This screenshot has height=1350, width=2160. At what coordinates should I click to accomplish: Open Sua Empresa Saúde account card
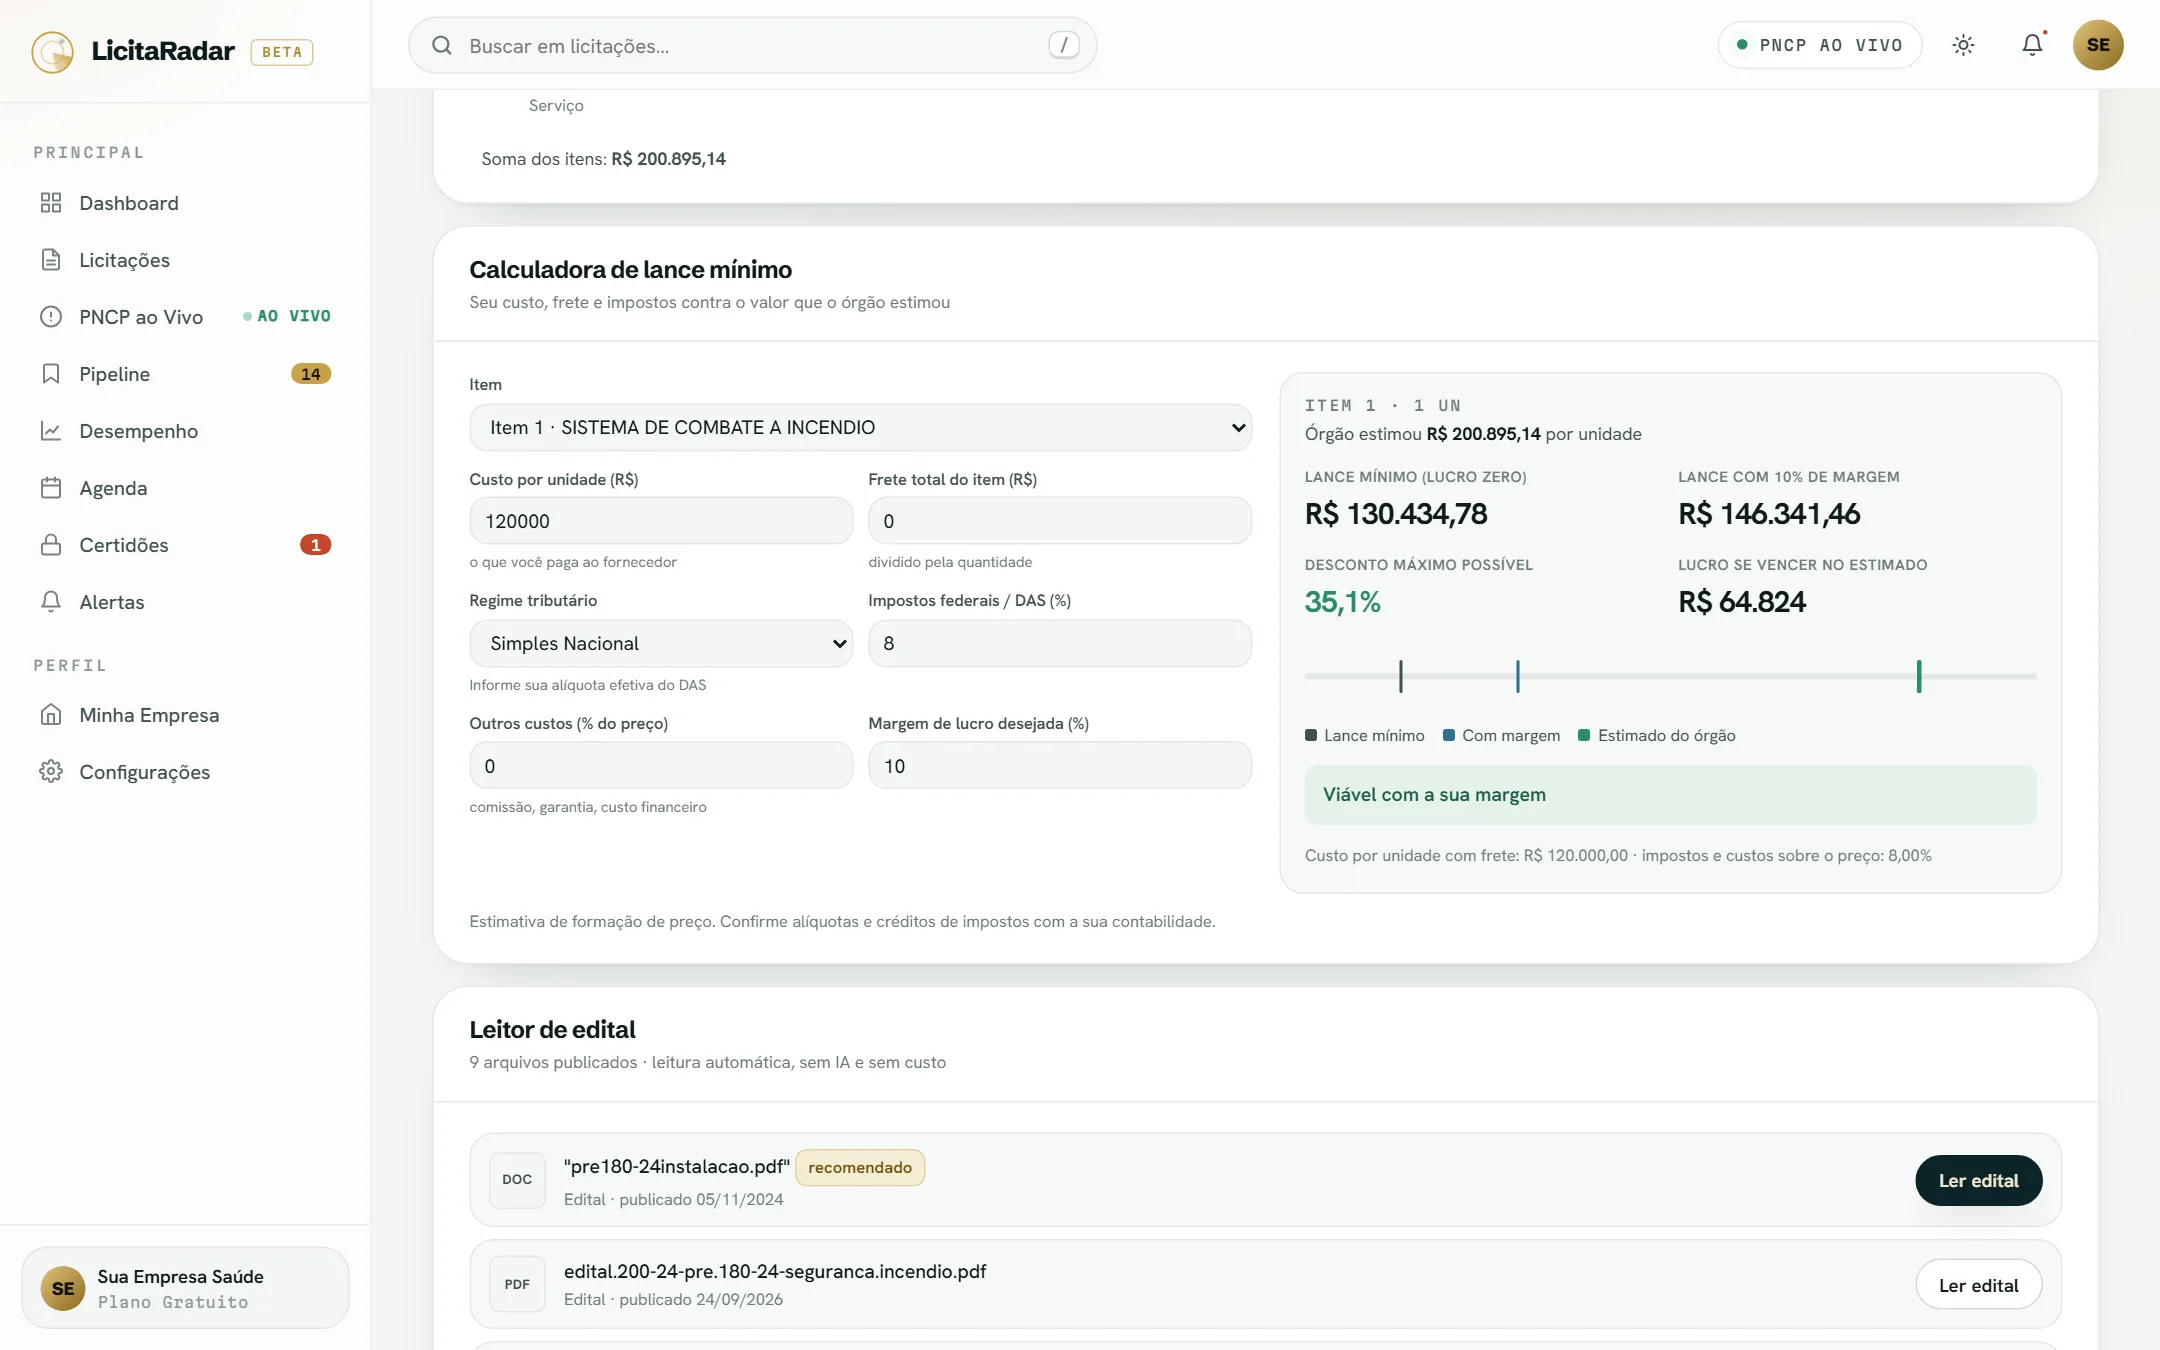[x=185, y=1288]
